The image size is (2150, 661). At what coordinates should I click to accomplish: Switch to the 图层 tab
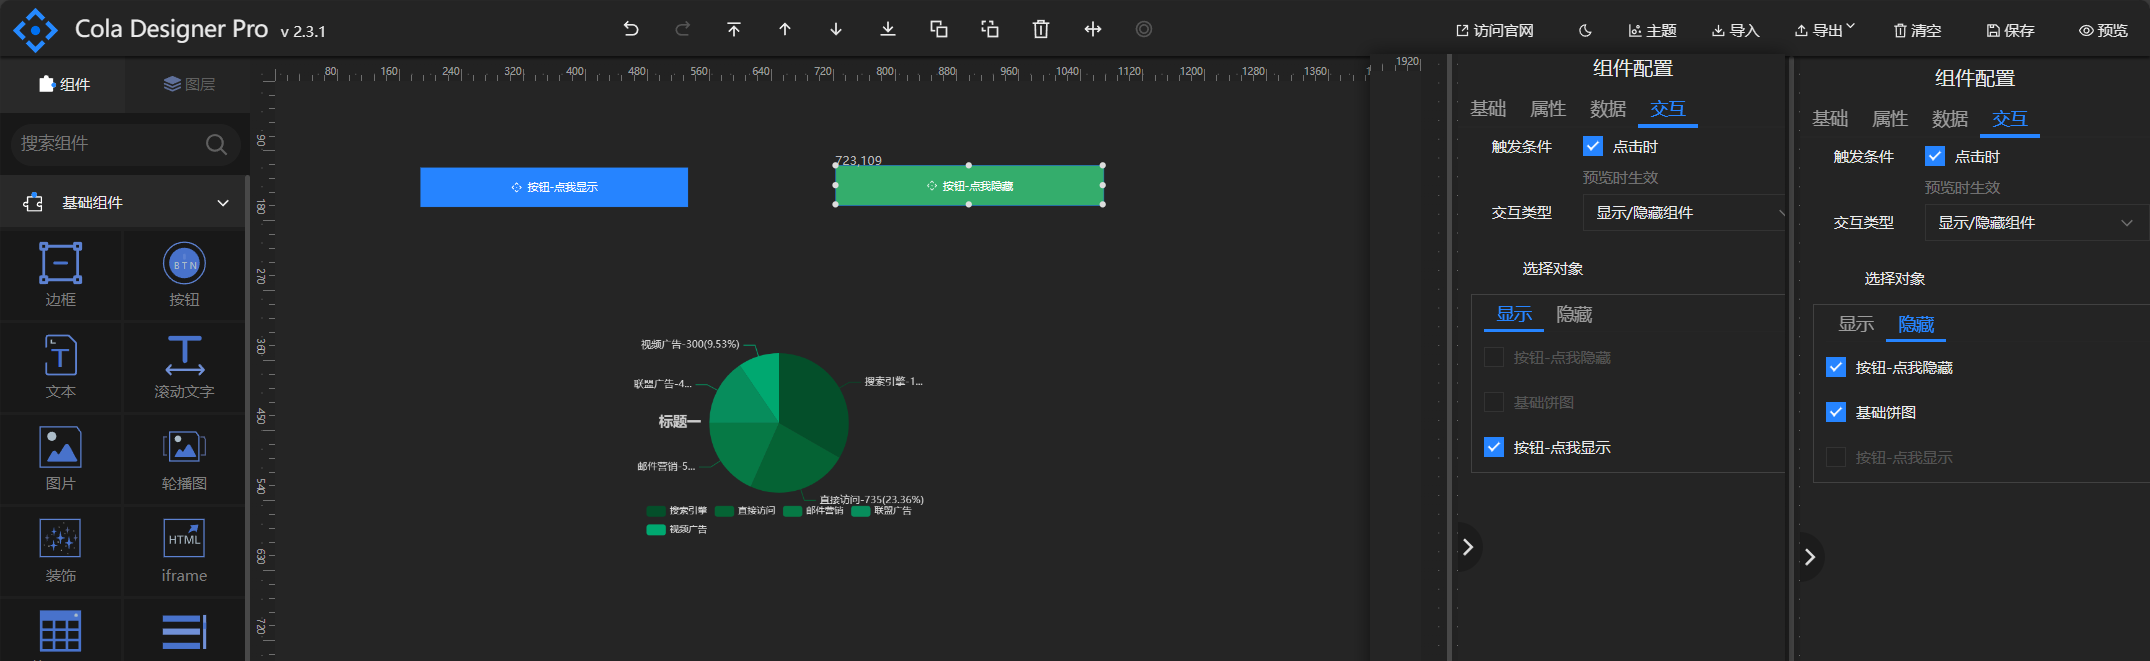pos(189,85)
